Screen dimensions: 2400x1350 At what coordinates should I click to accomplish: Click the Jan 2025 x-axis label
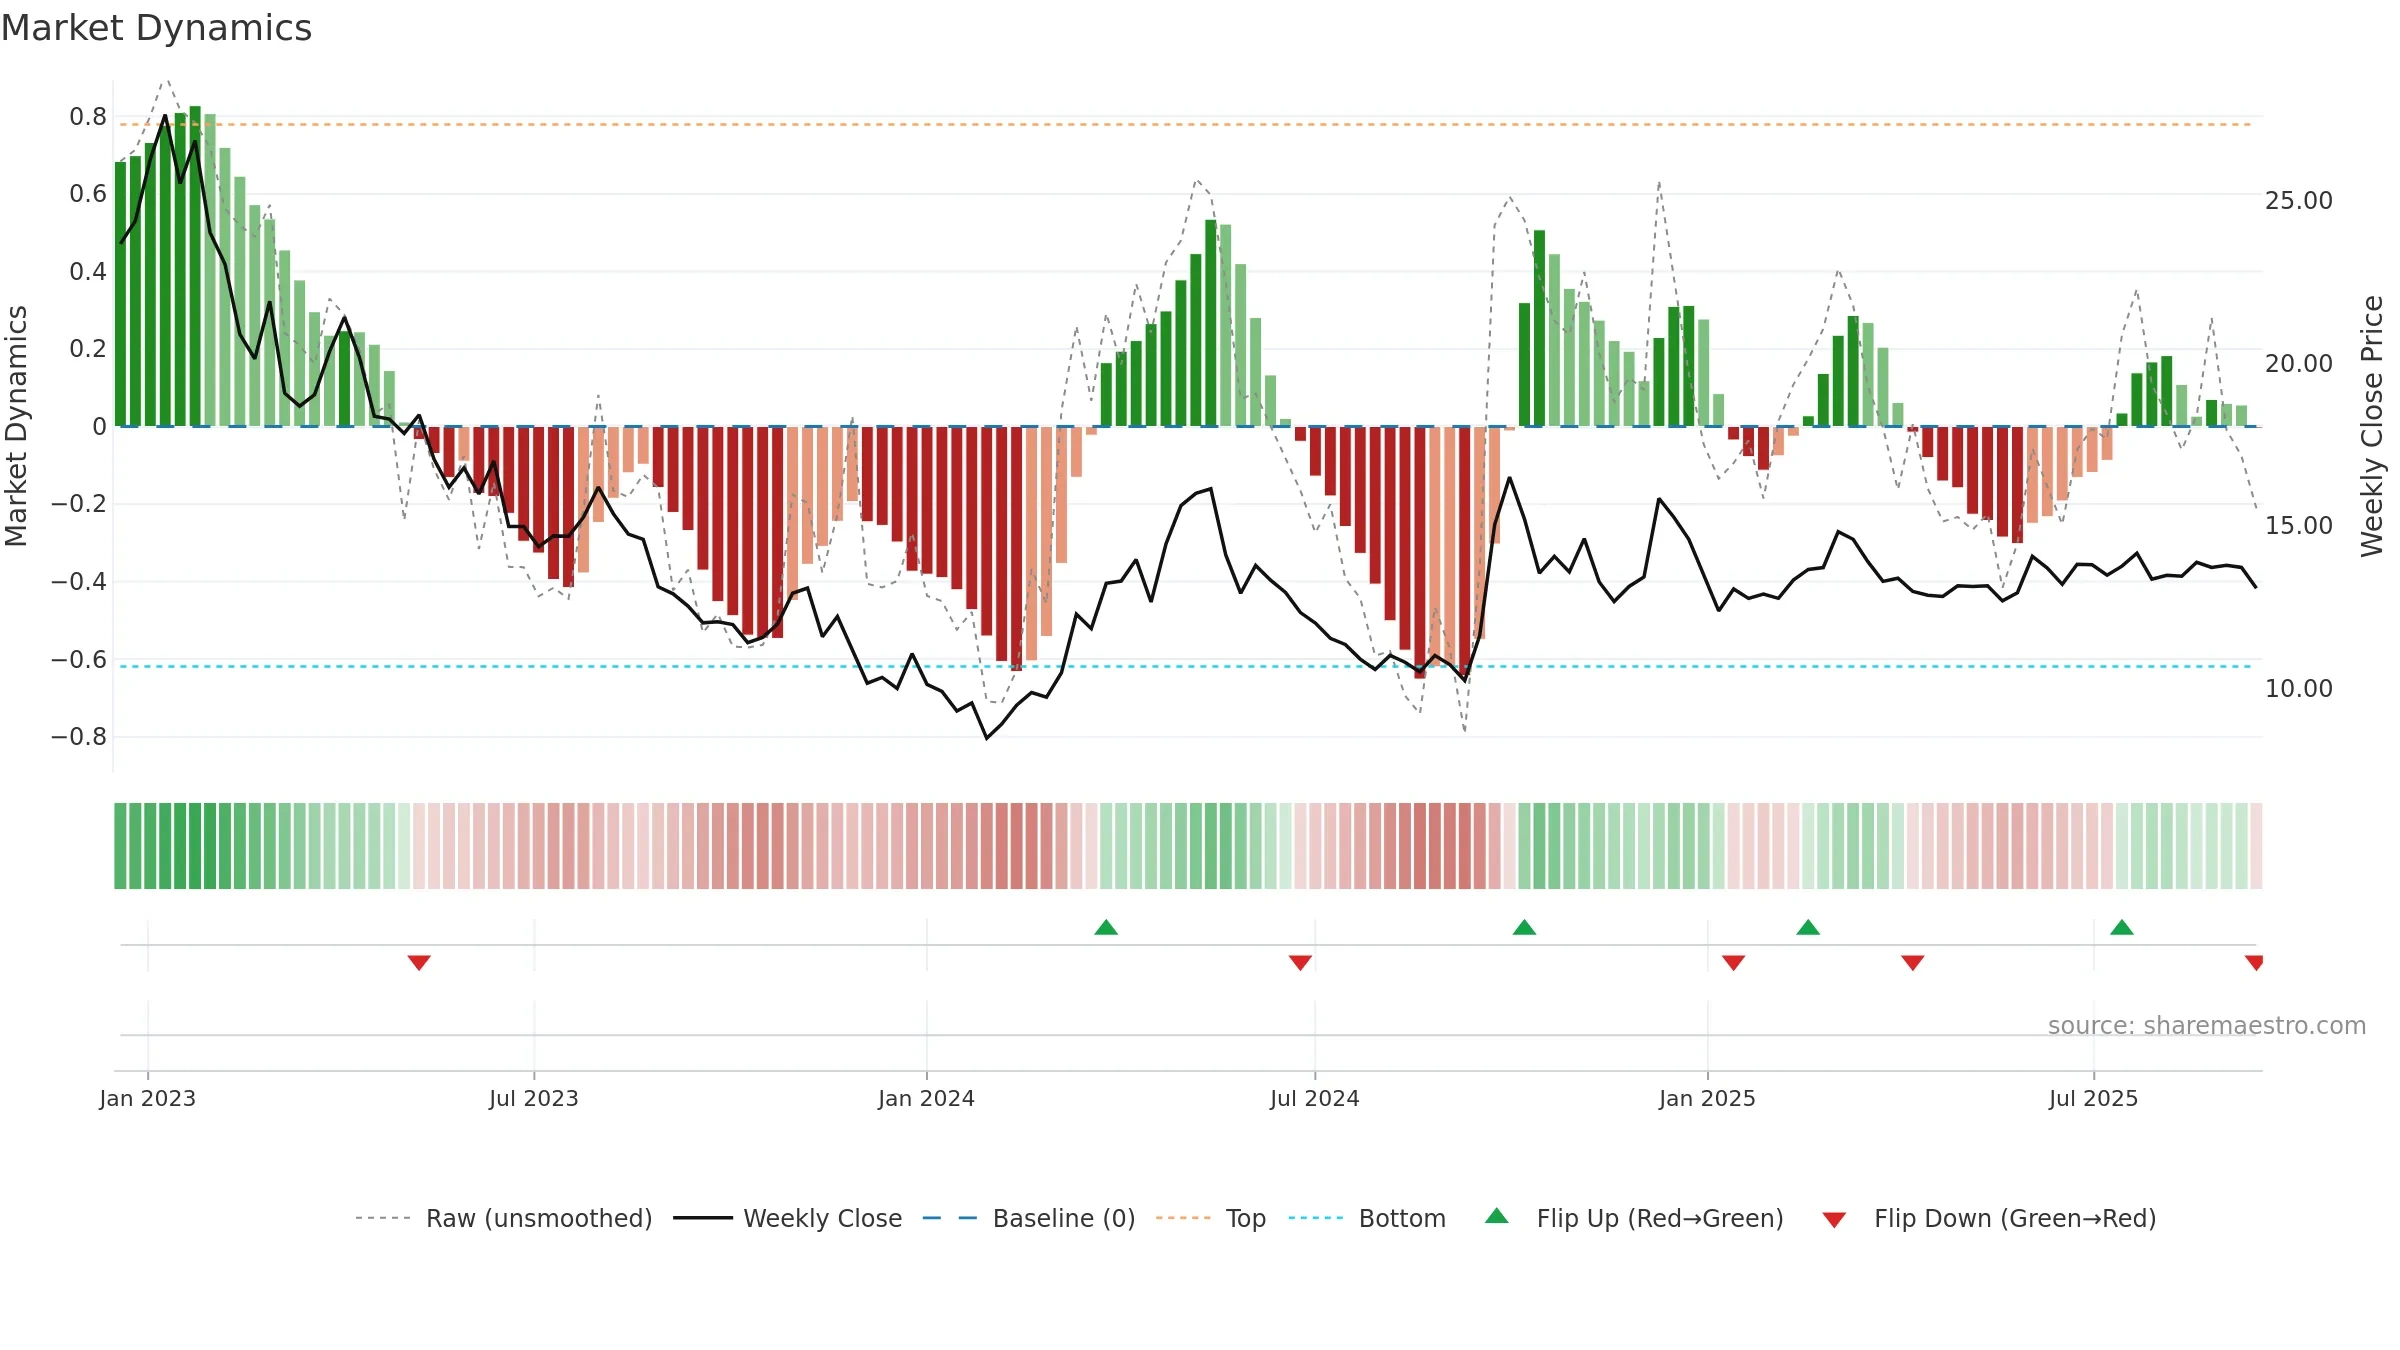click(x=1708, y=1098)
